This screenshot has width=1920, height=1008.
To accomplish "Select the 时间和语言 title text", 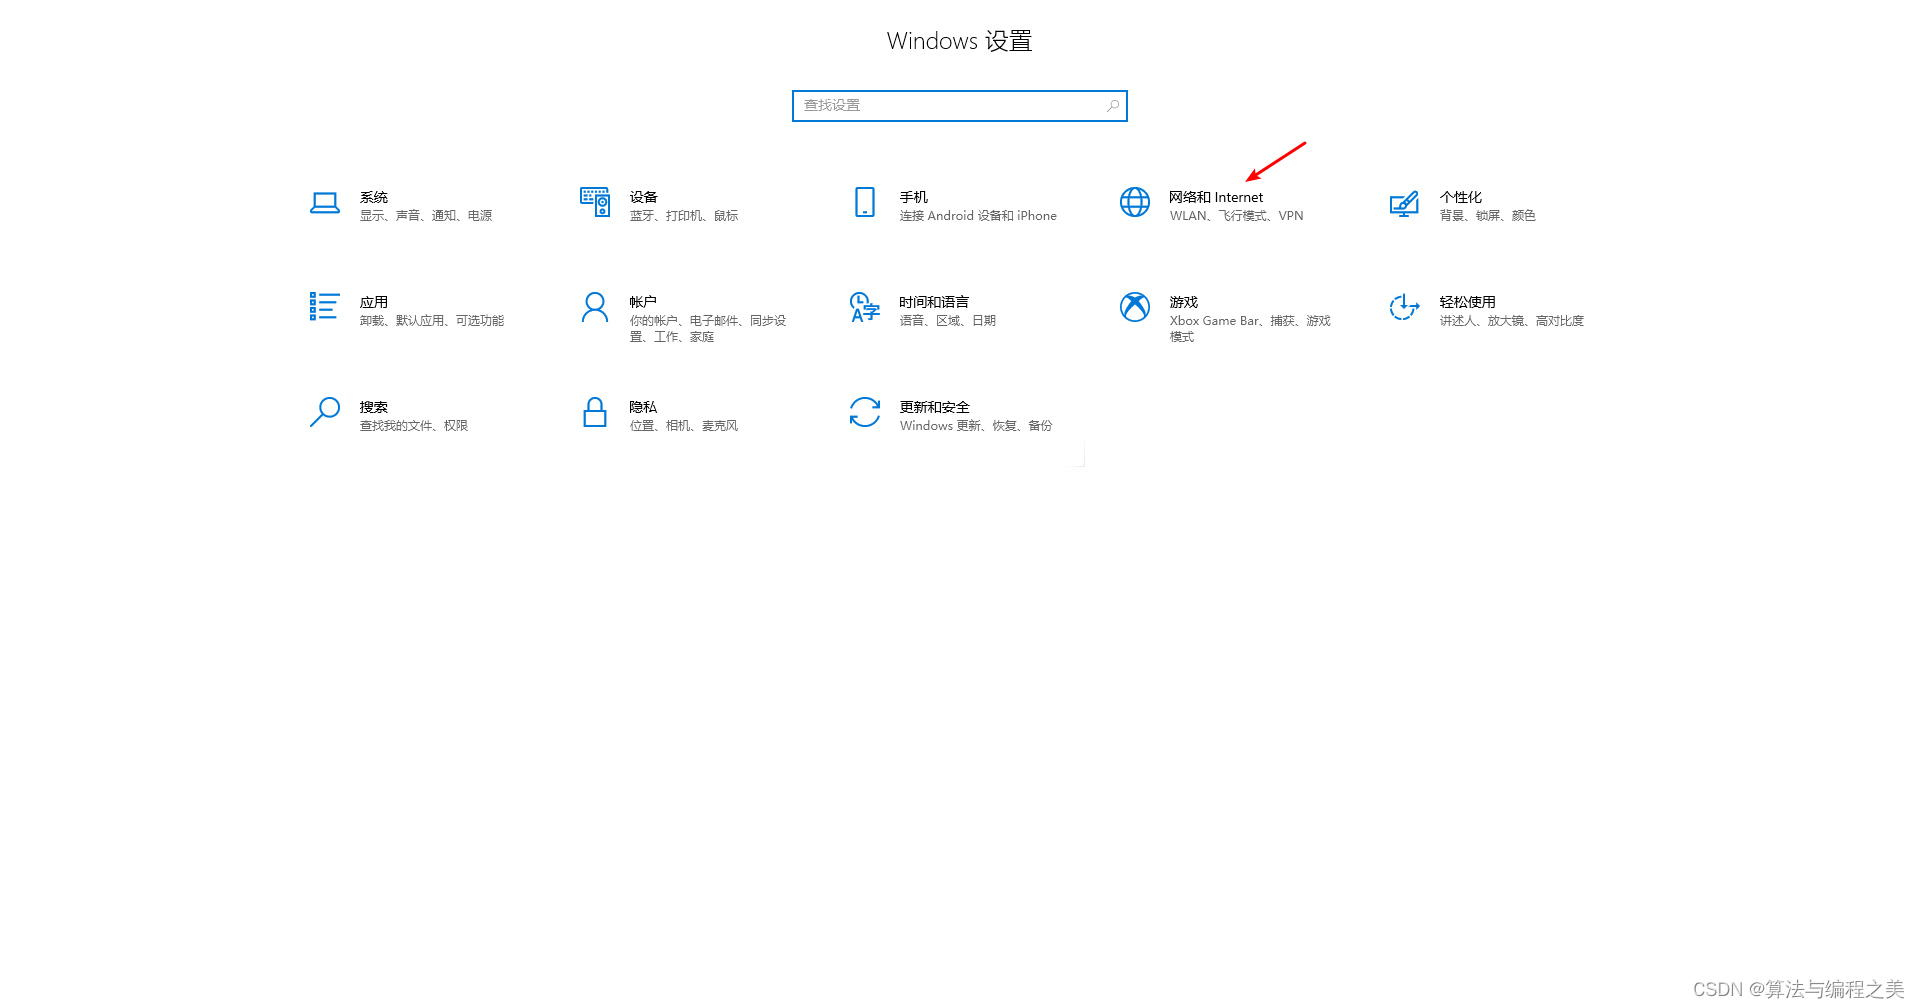I will click(x=934, y=302).
